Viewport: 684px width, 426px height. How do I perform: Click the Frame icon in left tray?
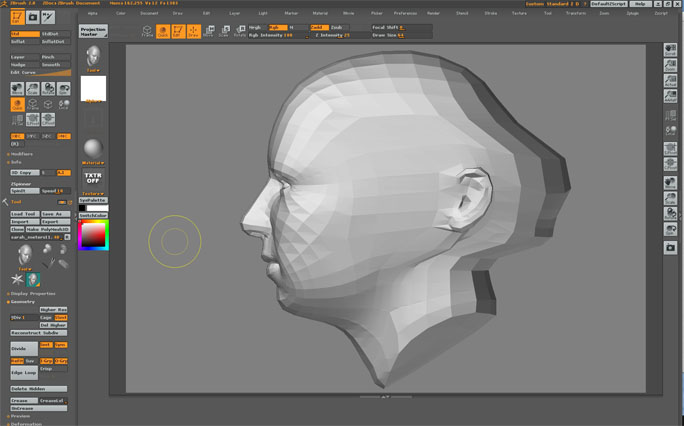coord(32,105)
